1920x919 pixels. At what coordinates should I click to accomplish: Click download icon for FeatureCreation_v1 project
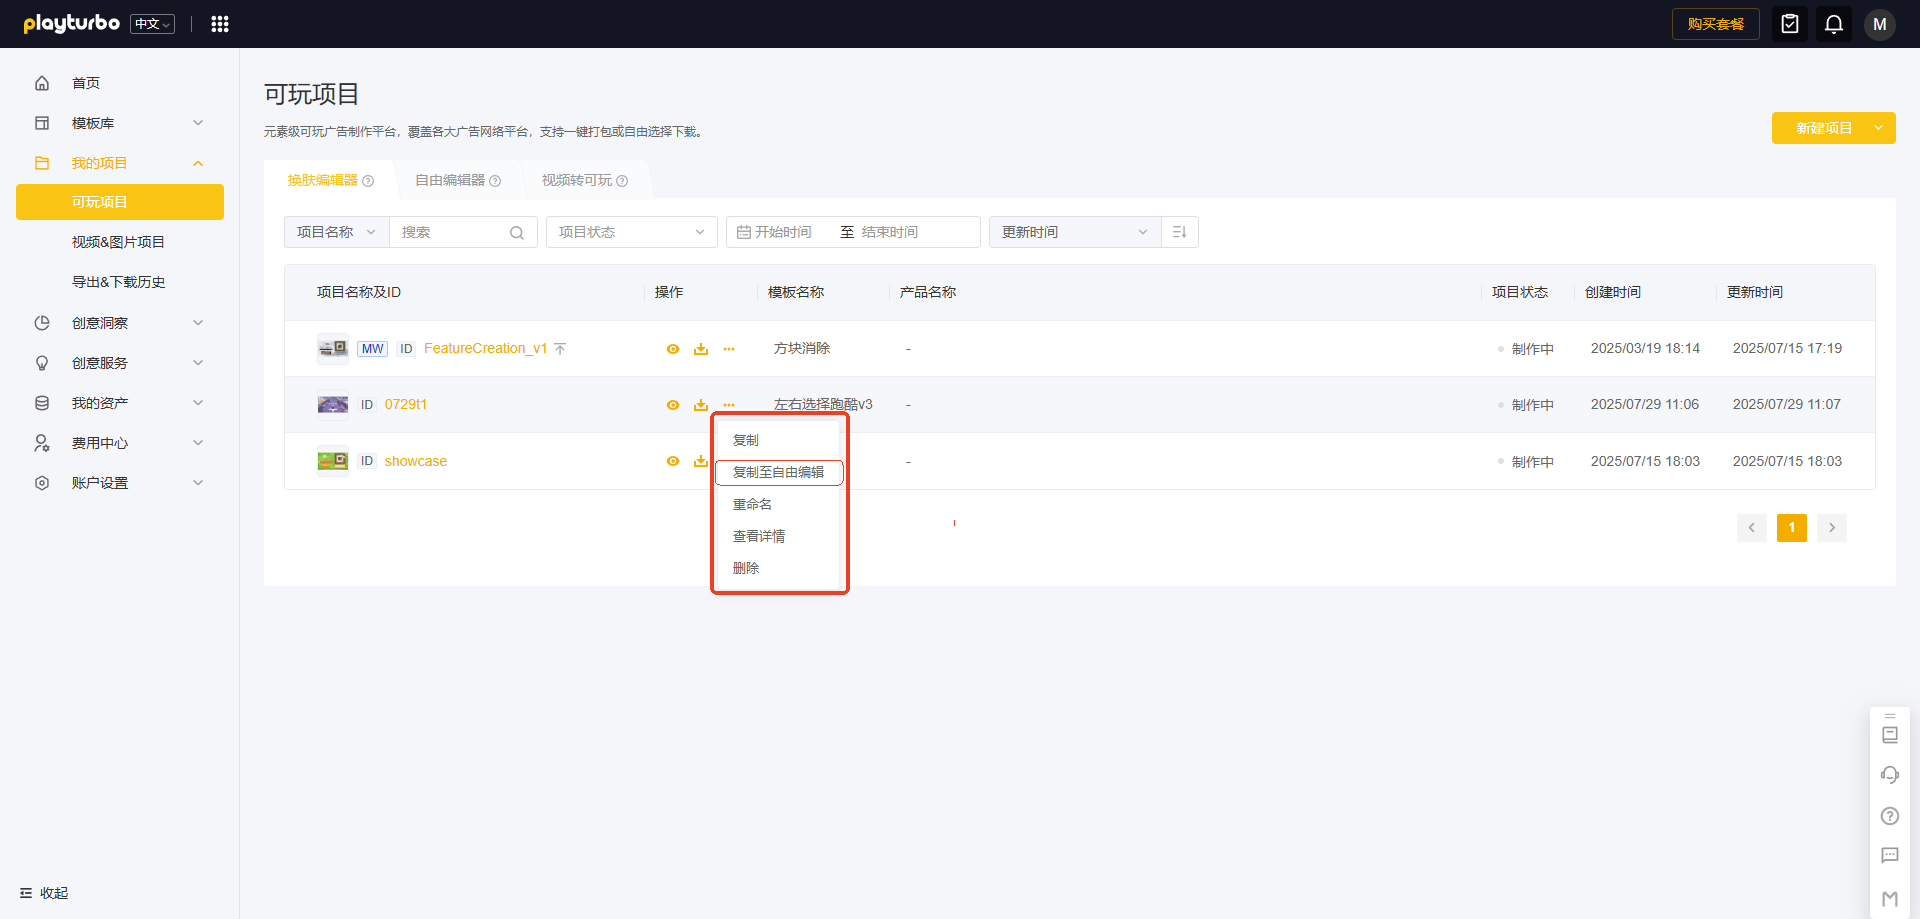point(701,349)
